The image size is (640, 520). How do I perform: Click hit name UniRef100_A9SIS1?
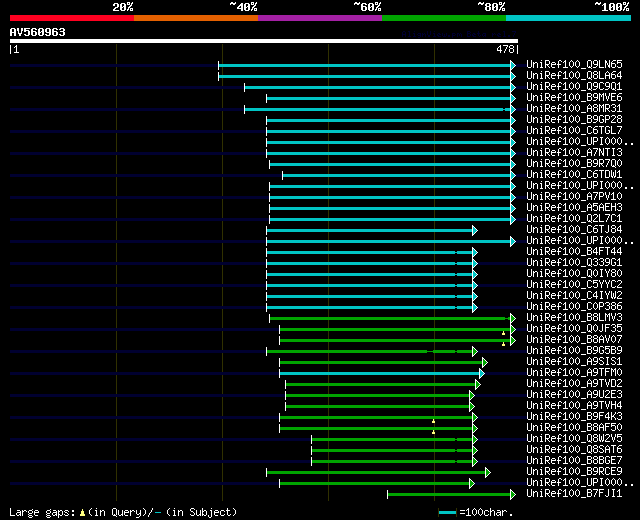[x=574, y=362]
